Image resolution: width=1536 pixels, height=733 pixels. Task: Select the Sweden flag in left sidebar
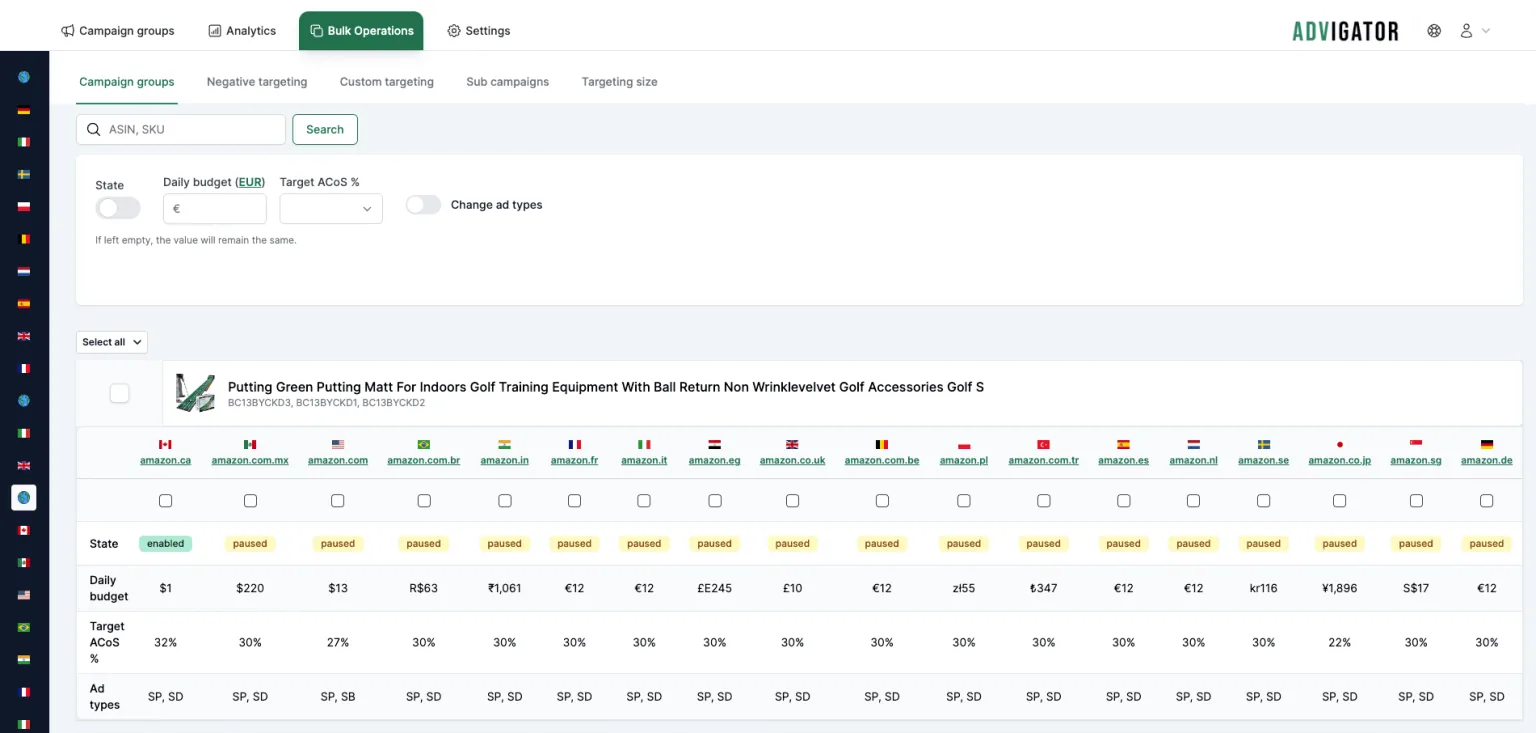[x=24, y=174]
